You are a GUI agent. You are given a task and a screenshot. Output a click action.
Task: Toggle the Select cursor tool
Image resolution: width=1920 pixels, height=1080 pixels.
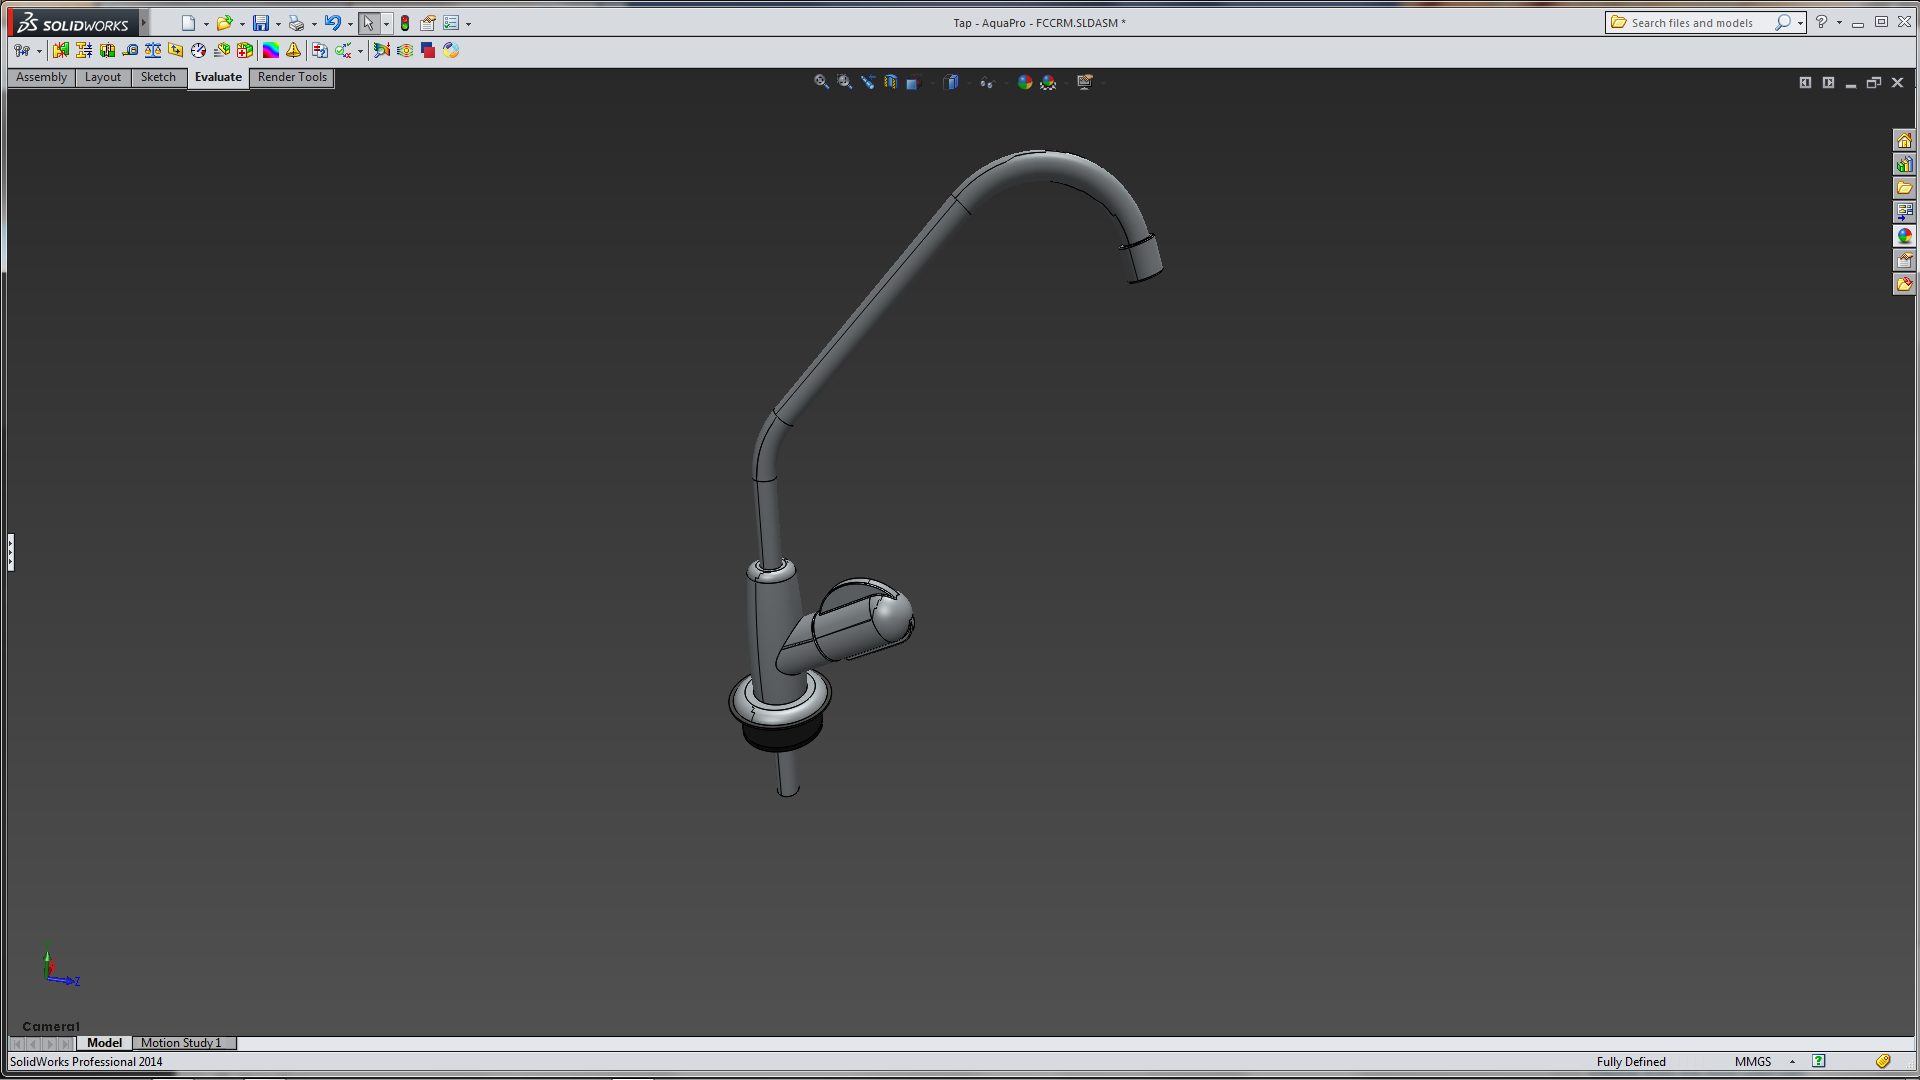coord(368,23)
